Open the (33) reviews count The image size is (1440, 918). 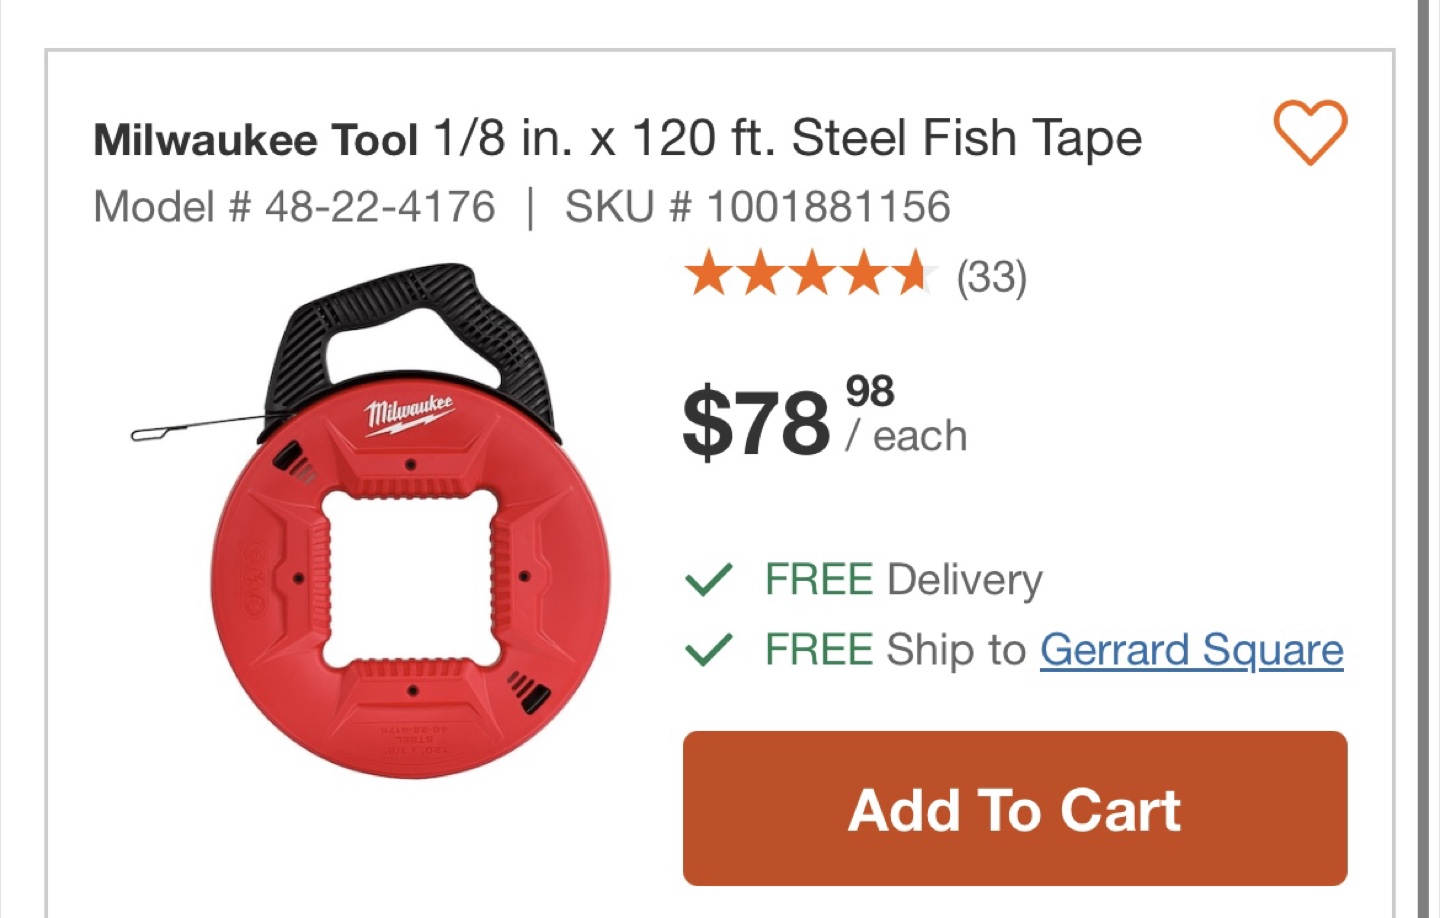click(x=991, y=277)
